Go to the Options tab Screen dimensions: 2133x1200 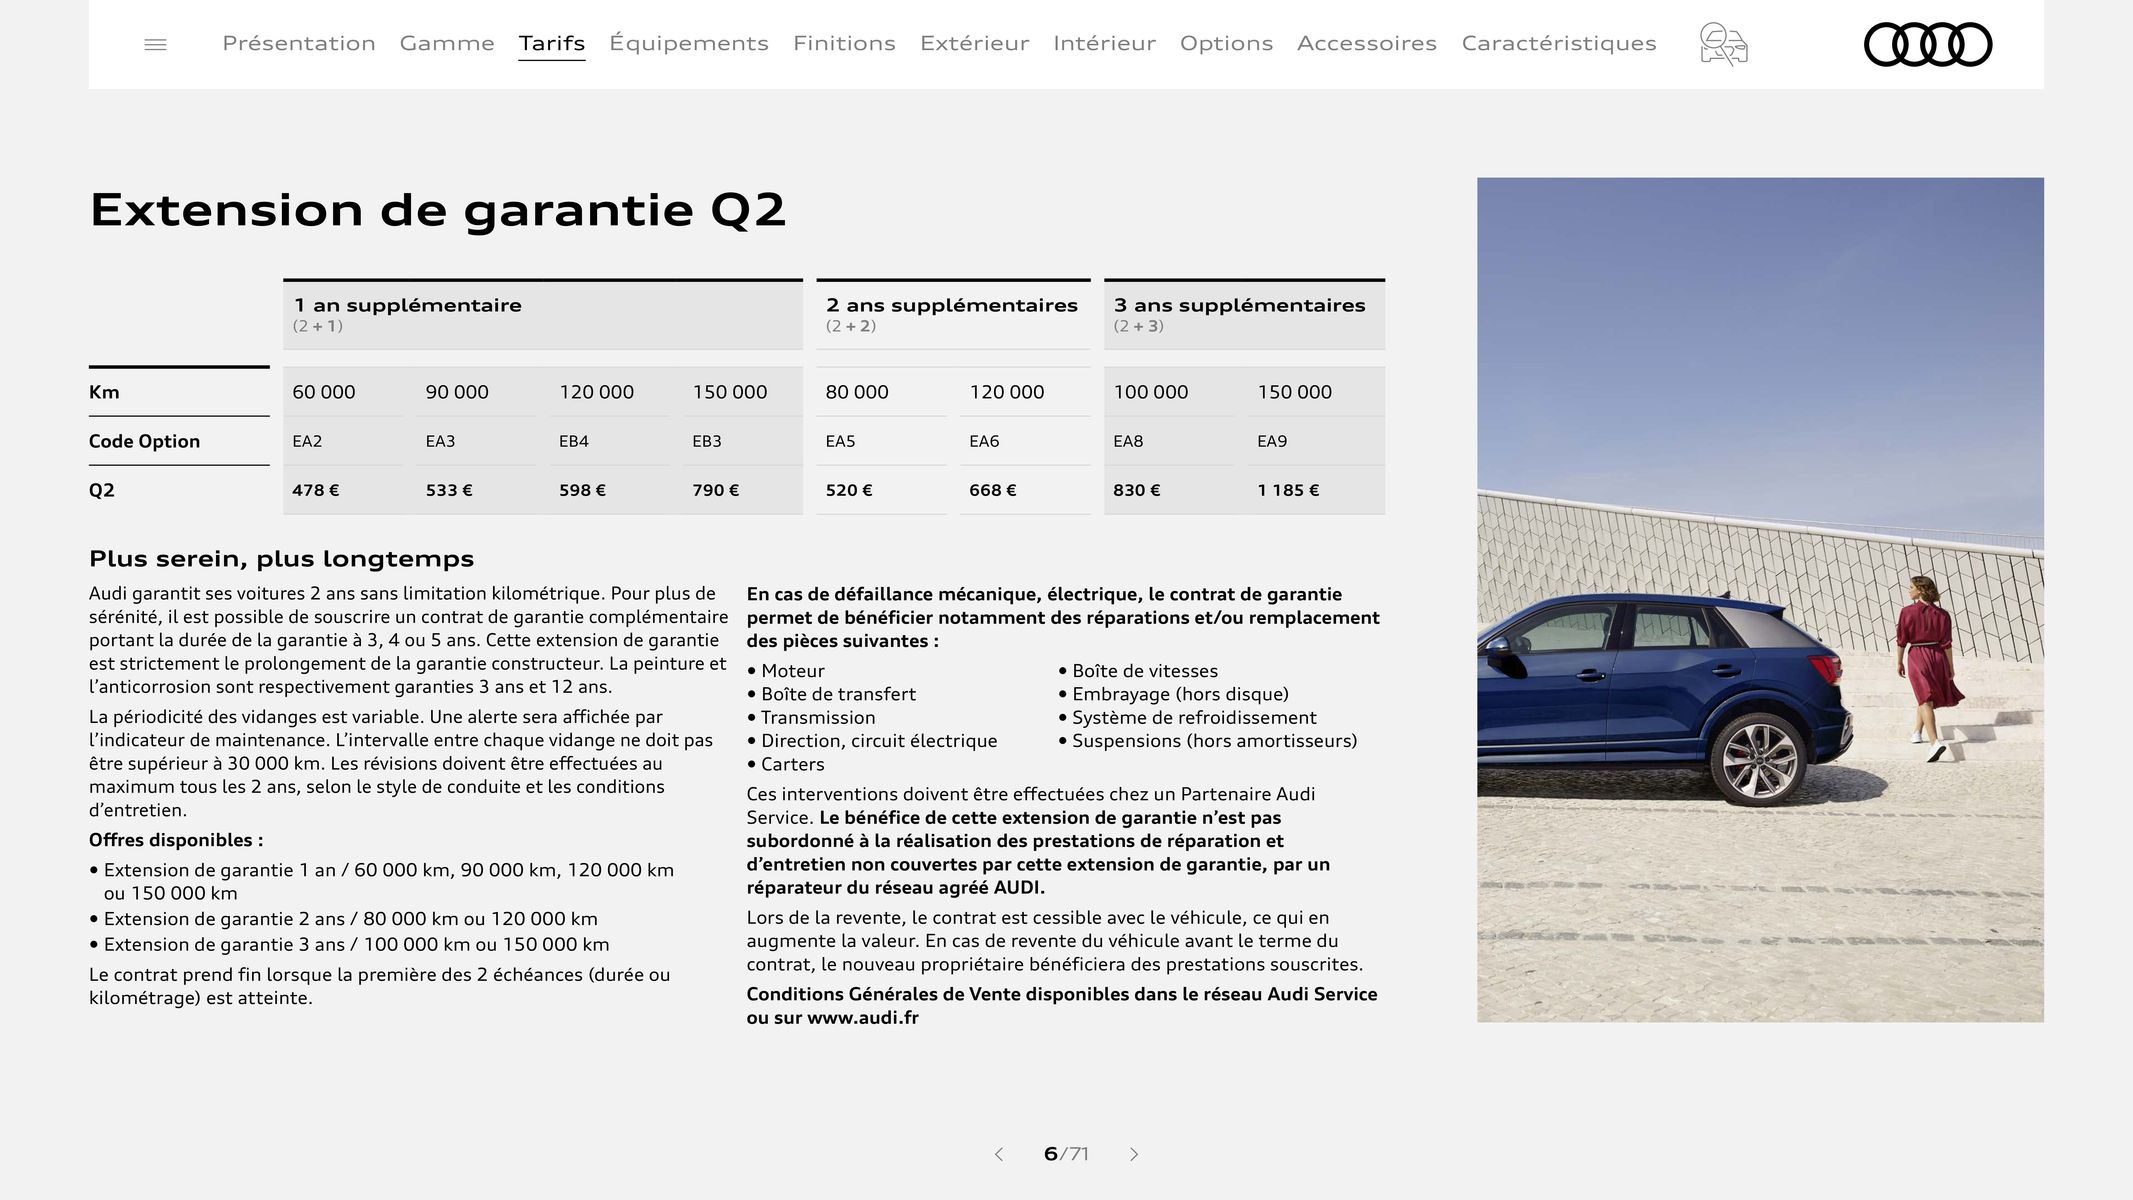point(1226,43)
